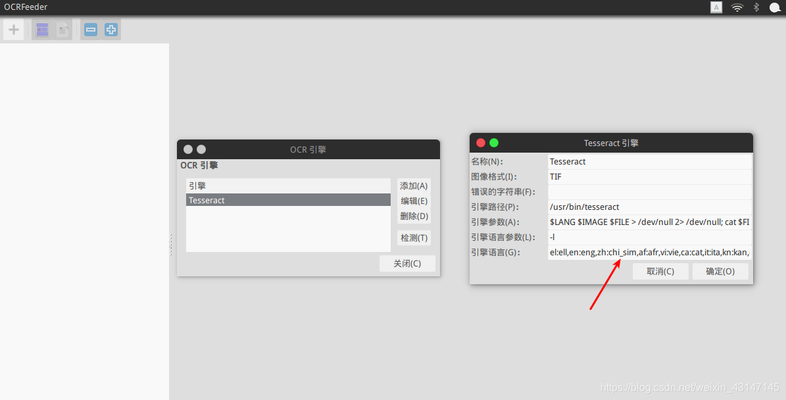Click the 名称(N) Tesseract name field
This screenshot has width=786, height=400.
pos(648,161)
